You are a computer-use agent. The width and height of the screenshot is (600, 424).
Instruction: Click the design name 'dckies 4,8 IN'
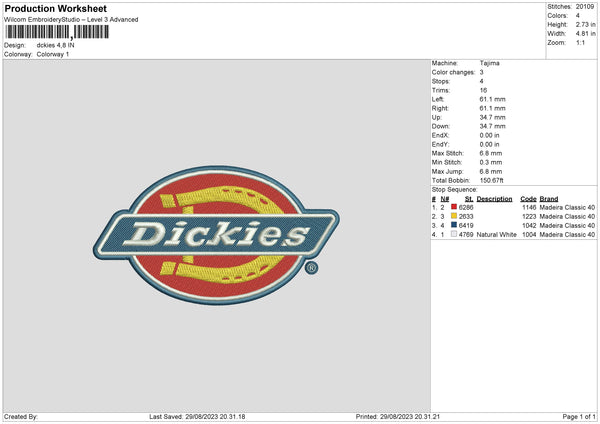(x=55, y=45)
